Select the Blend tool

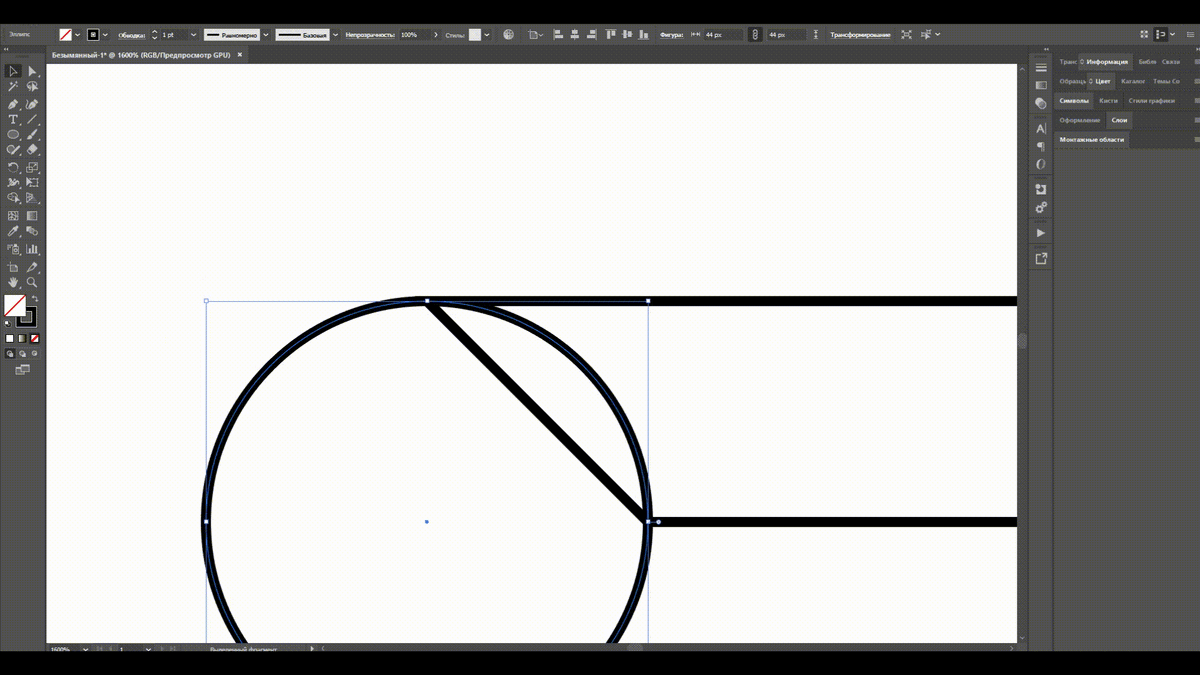pos(32,231)
